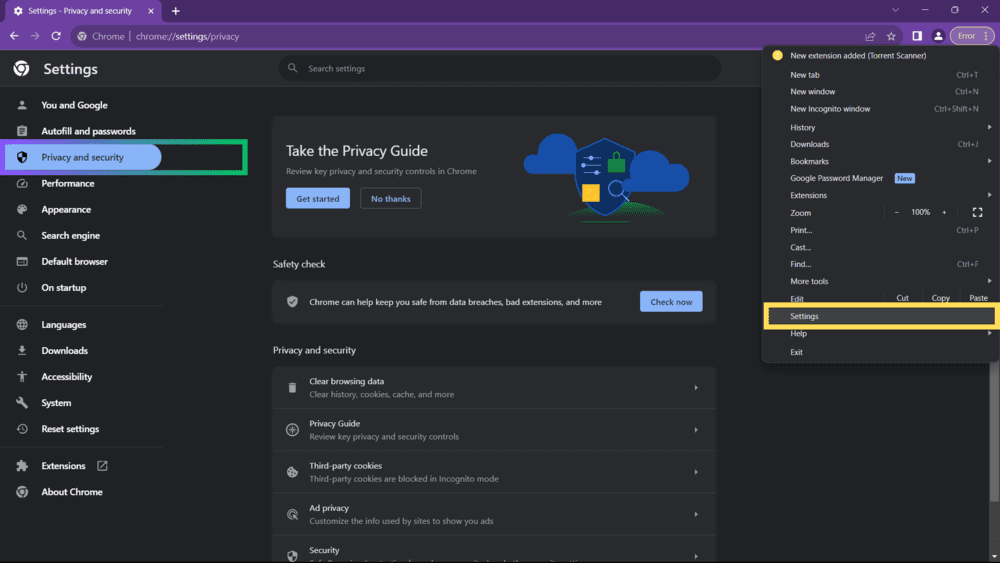
Task: Open the side panel icon
Action: 916,36
